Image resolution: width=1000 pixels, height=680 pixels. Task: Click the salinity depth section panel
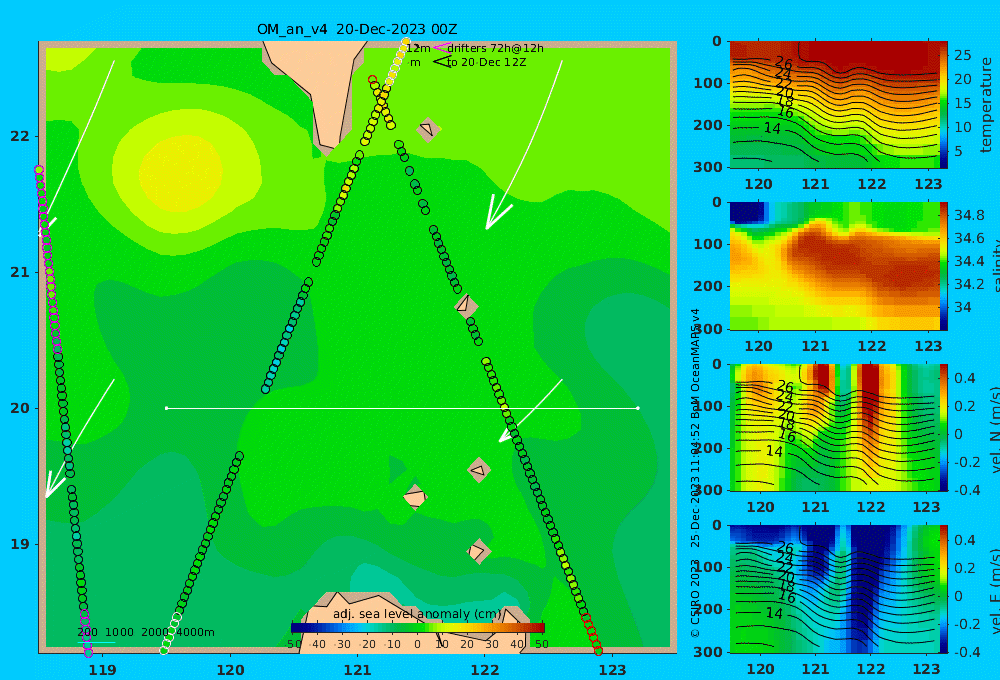[834, 266]
